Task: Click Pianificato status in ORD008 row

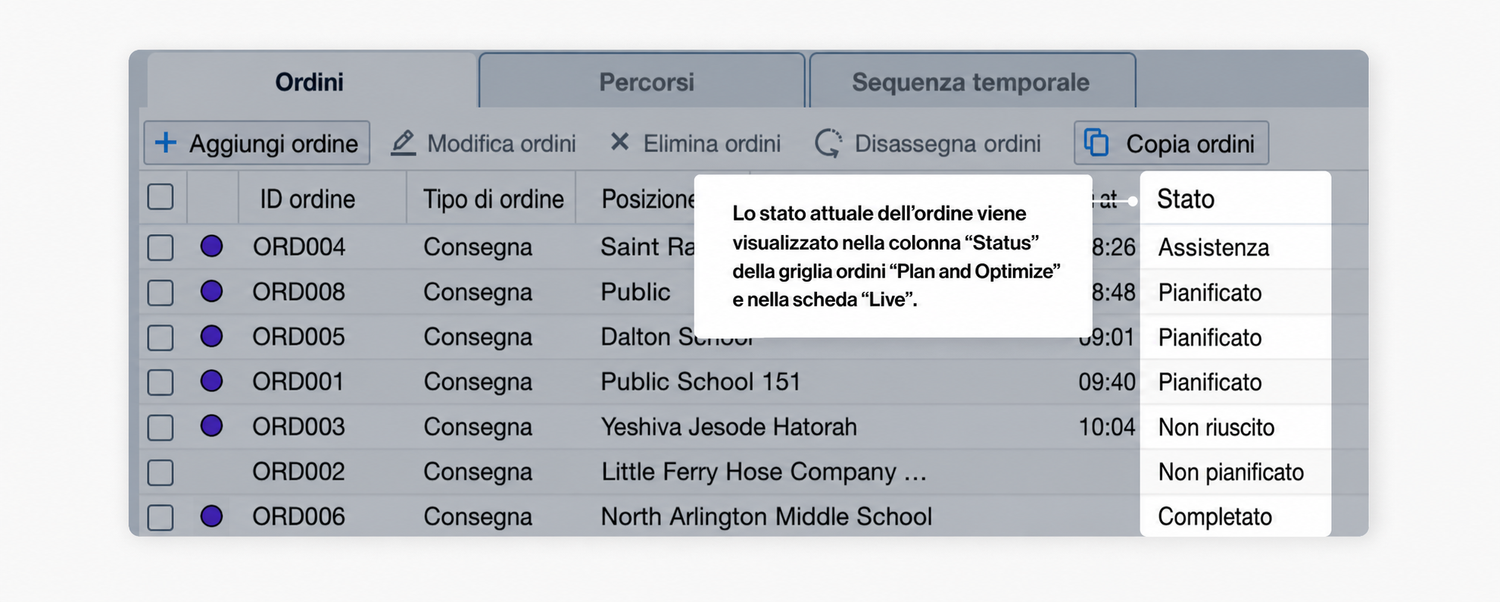Action: click(x=1210, y=292)
